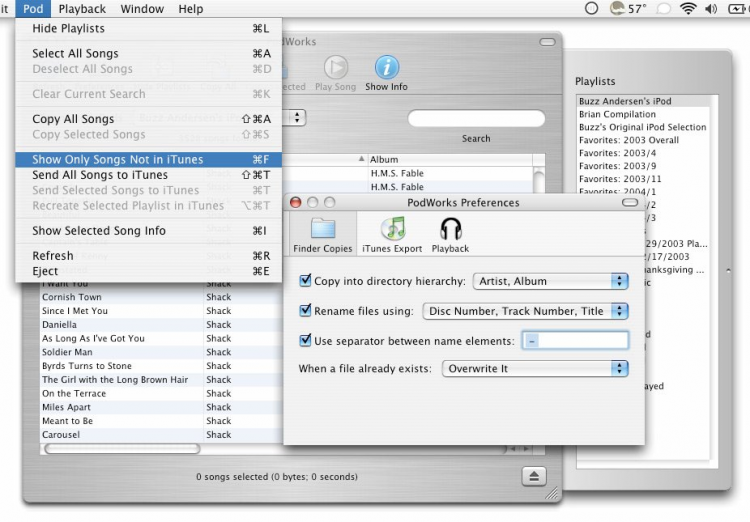Choose Show Selected Song Info menu item
Viewport: 750px width, 522px height.
click(149, 231)
